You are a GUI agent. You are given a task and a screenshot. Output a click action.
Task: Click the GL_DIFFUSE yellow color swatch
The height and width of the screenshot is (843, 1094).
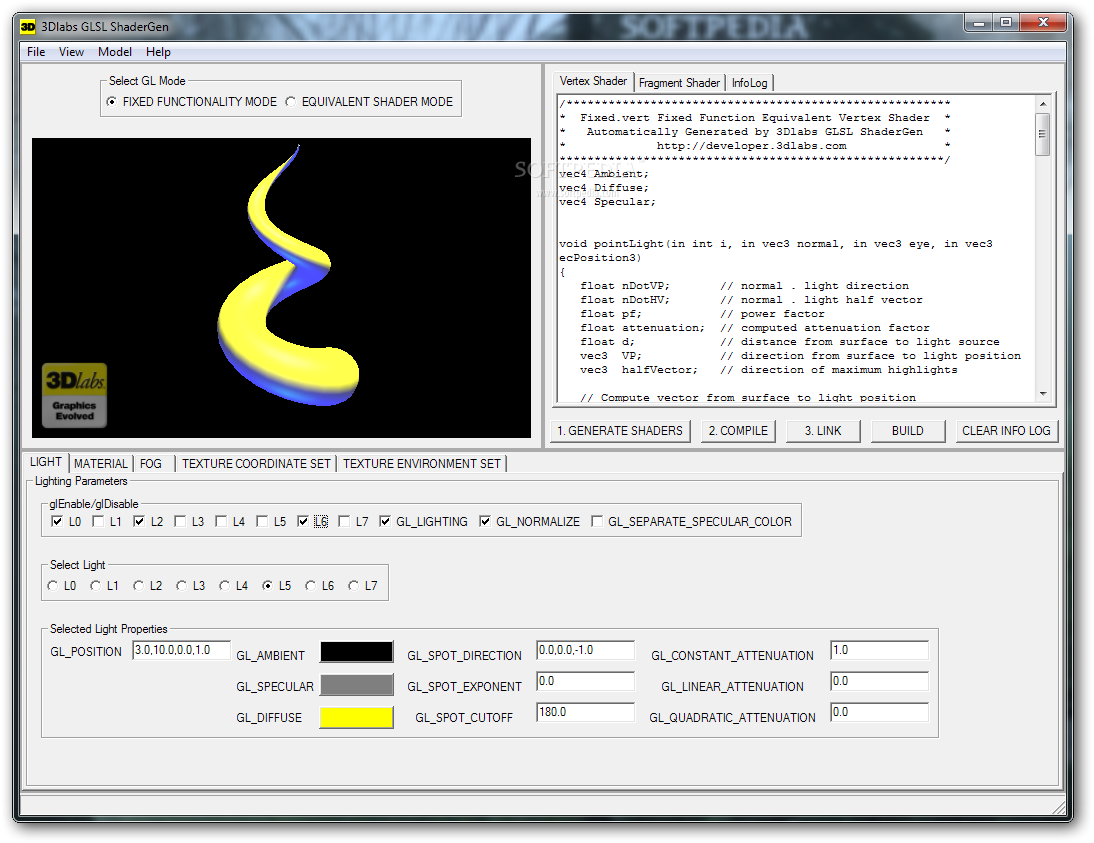tap(357, 717)
